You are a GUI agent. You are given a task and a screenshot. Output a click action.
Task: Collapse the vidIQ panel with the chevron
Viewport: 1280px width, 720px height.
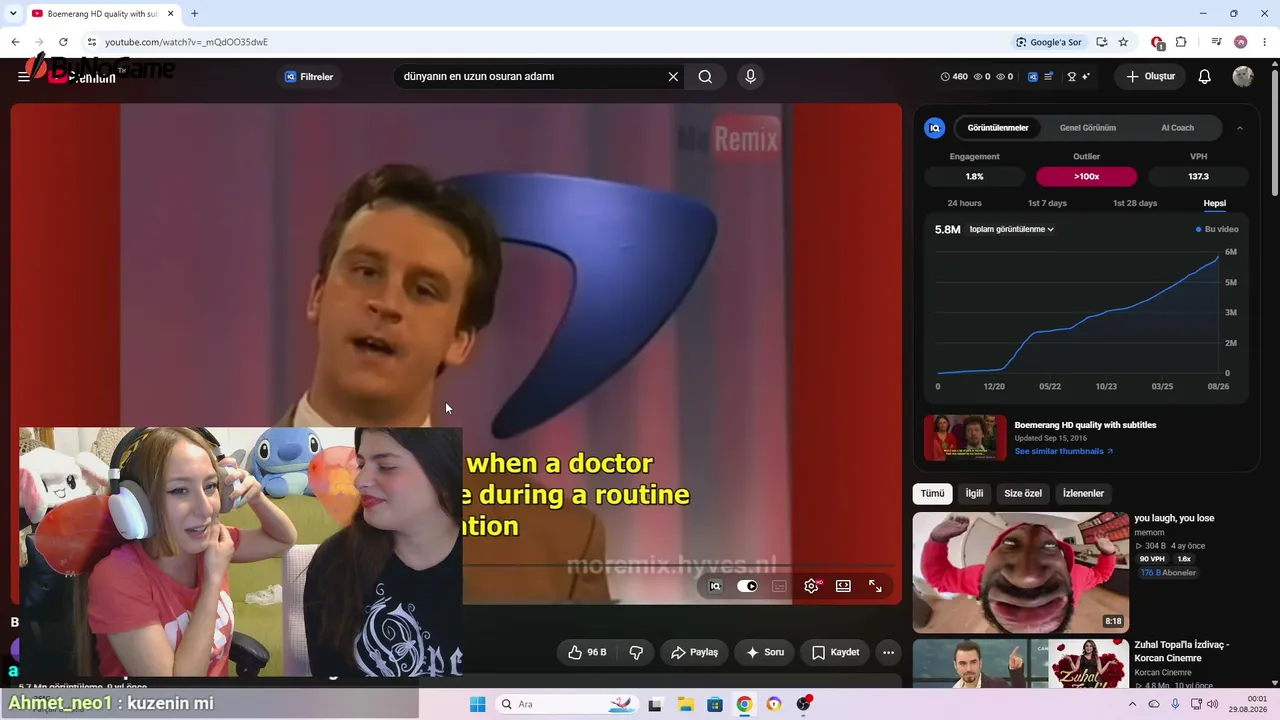(x=1240, y=128)
